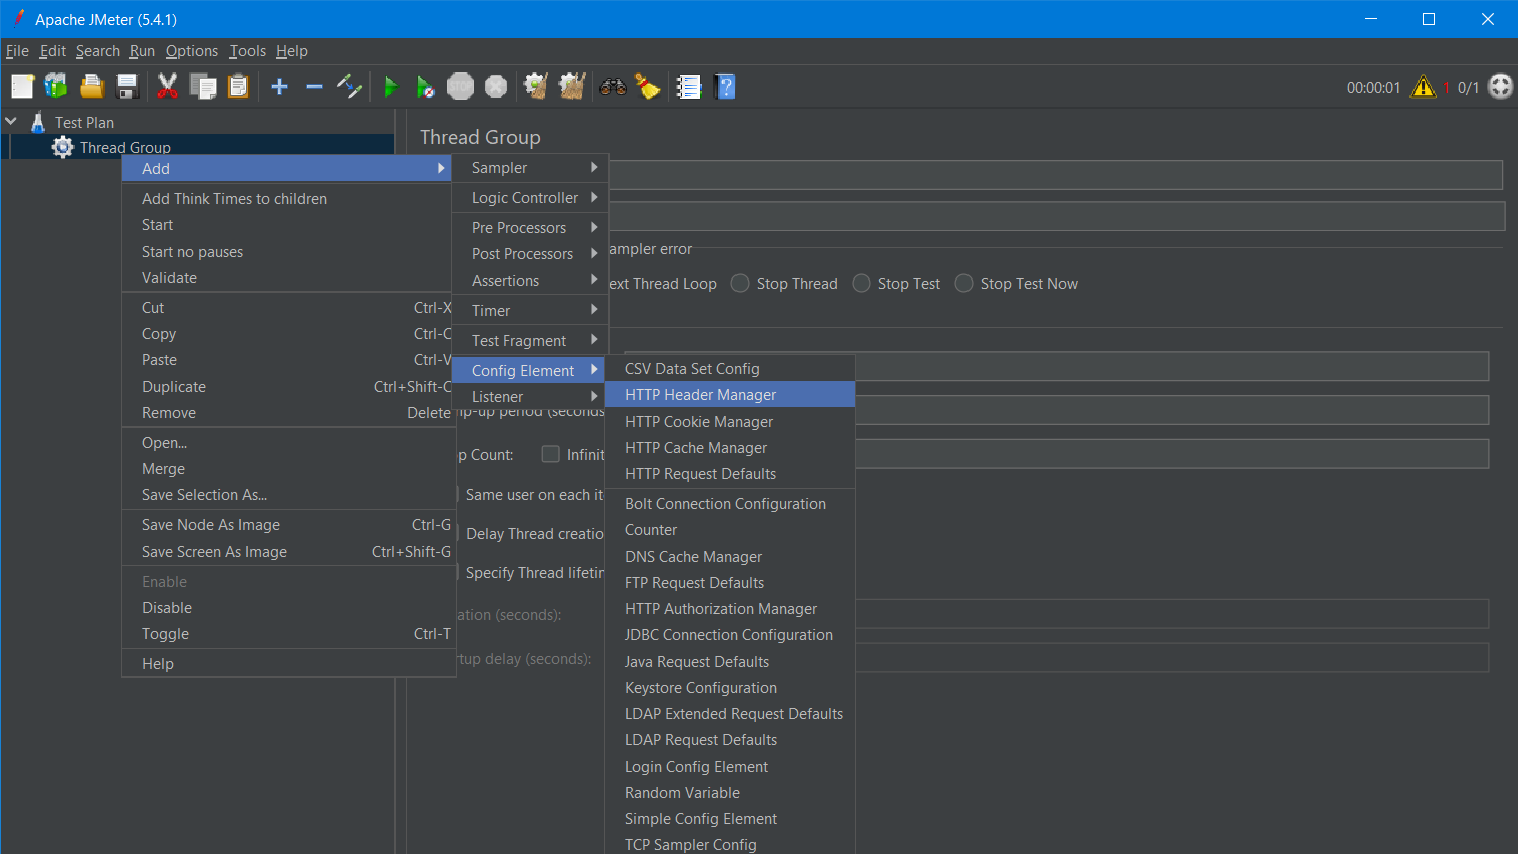Image resolution: width=1518 pixels, height=854 pixels.
Task: Open the Options menu
Action: (192, 51)
